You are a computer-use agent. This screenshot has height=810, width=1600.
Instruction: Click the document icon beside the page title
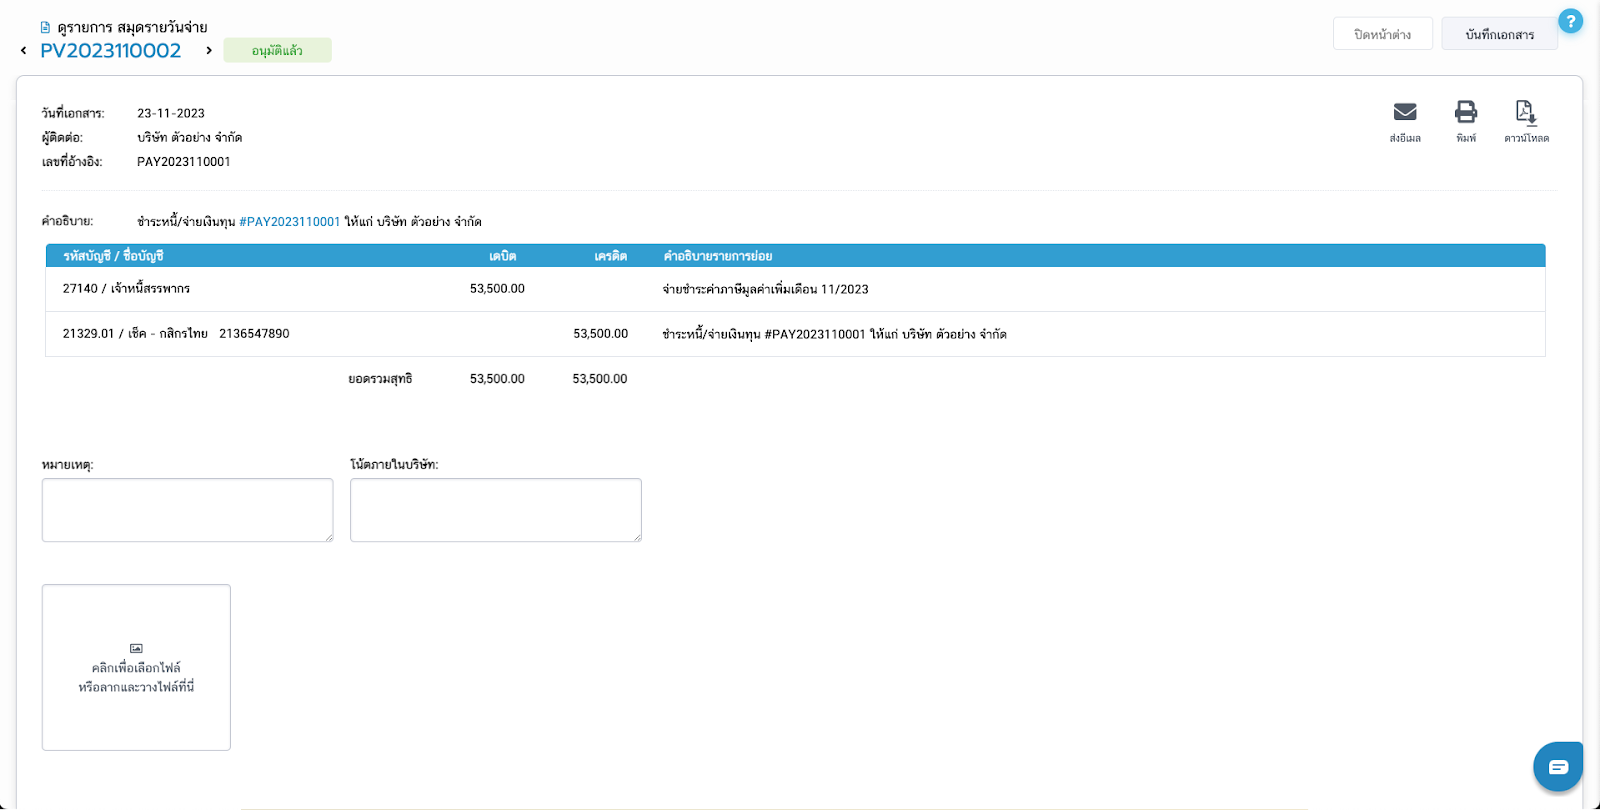point(45,28)
